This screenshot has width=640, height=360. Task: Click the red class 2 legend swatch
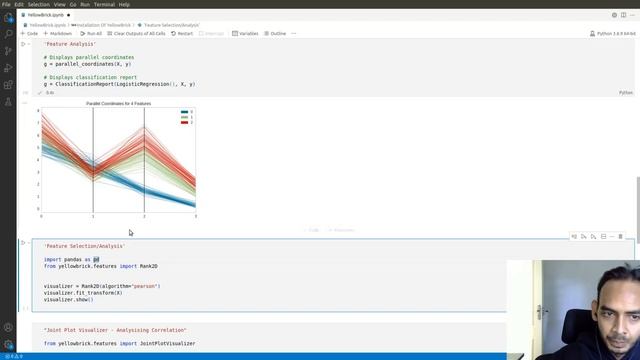click(x=184, y=122)
